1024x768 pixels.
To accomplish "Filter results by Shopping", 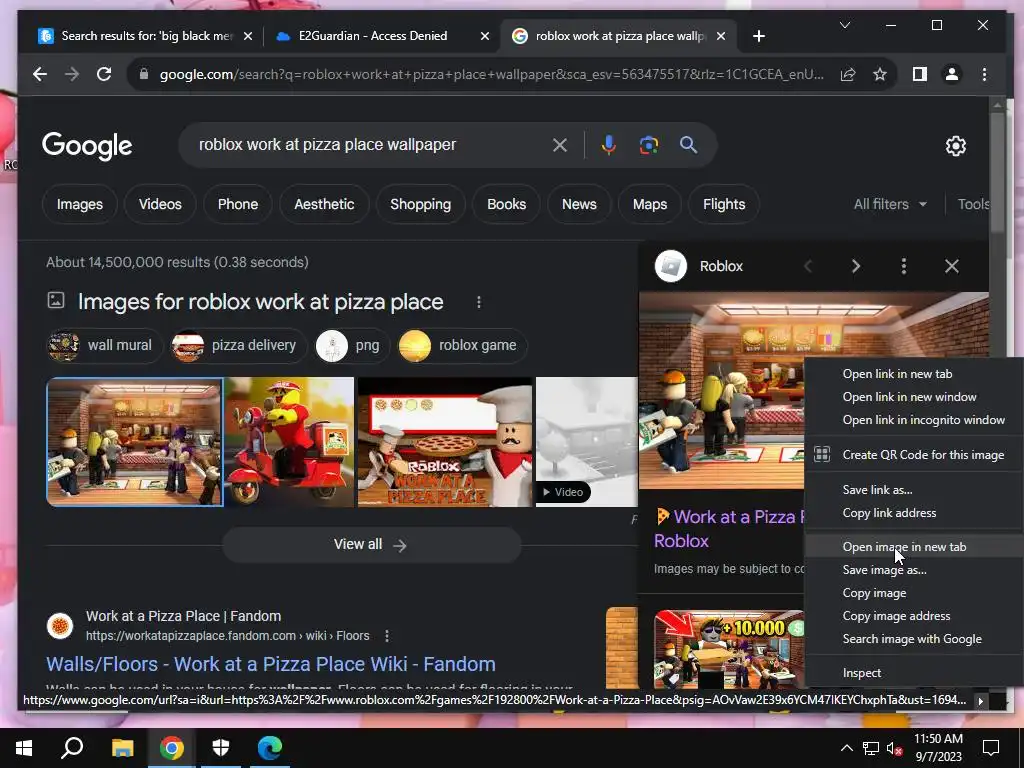I will coord(421,204).
